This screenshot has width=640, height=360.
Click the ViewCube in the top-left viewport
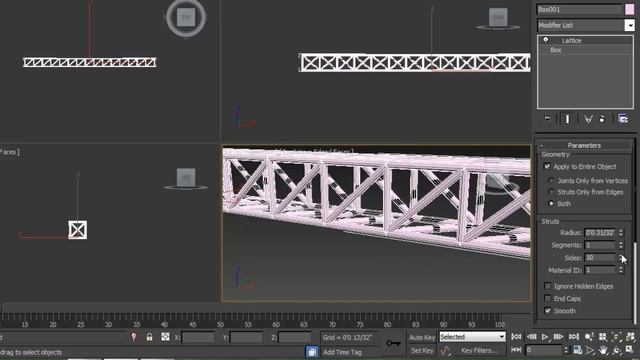(x=186, y=18)
